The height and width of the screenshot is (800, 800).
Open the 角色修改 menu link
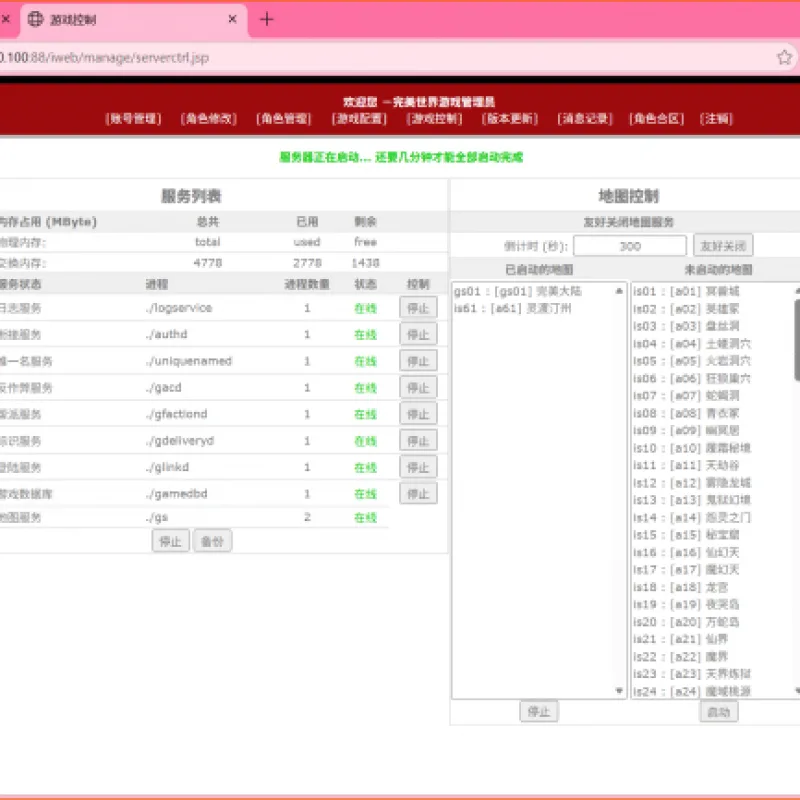[209, 119]
